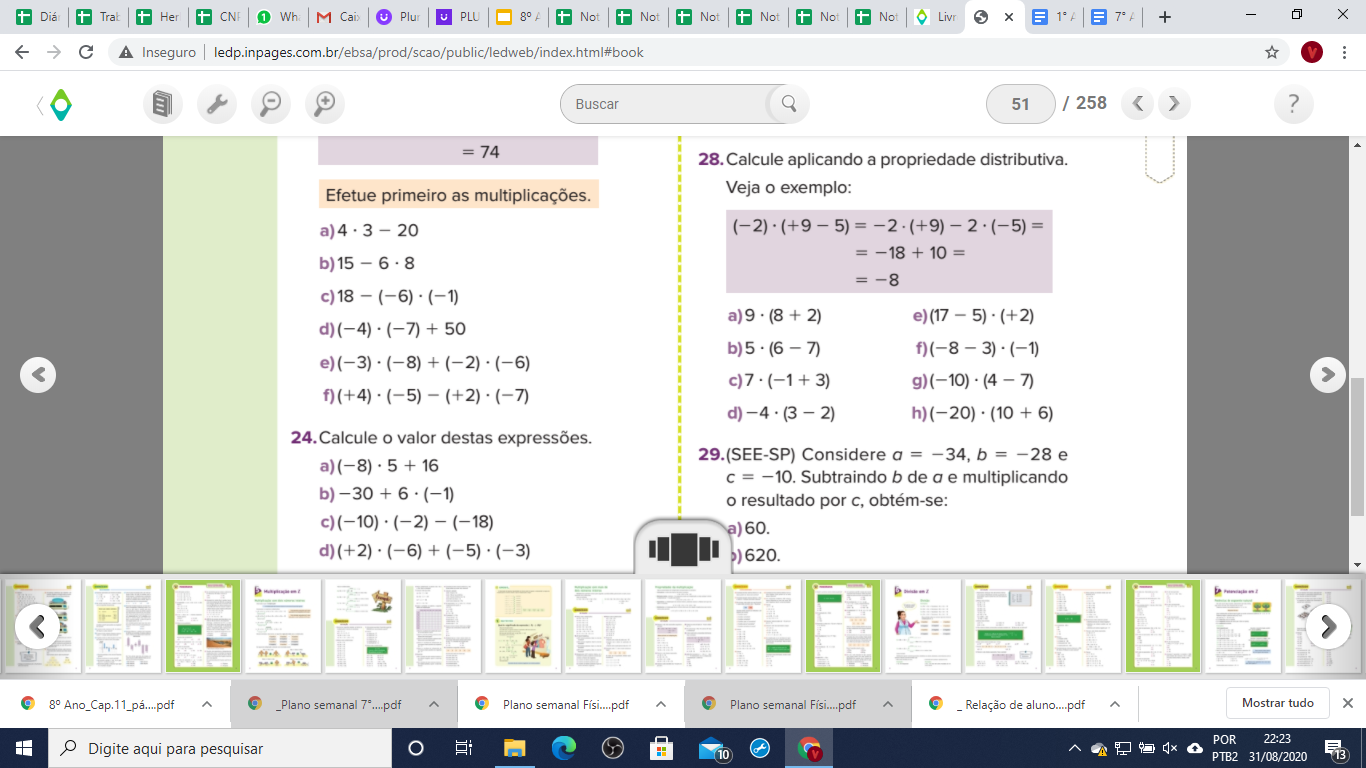Switch to the Diár browser tab
The height and width of the screenshot is (768, 1366).
[37, 17]
